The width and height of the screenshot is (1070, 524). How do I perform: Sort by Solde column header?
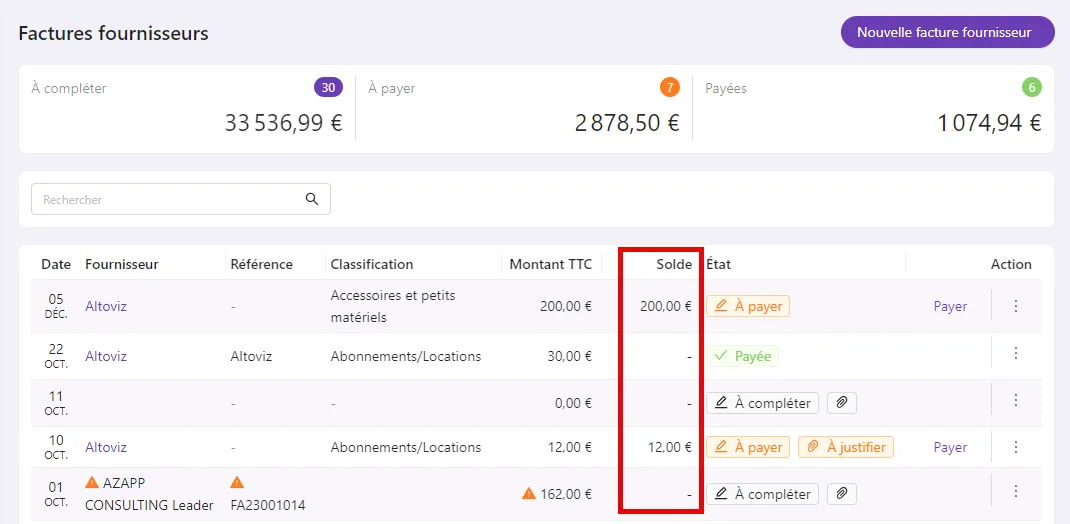tap(674, 264)
